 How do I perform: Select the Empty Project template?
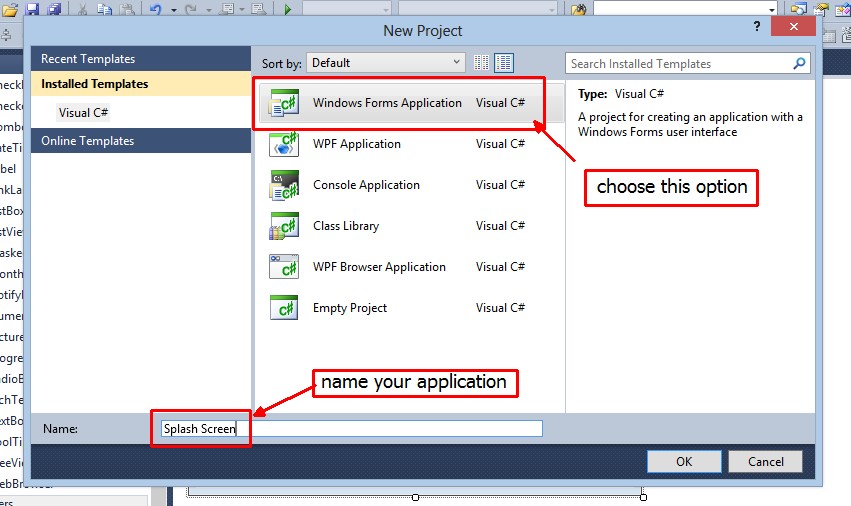tap(411, 308)
